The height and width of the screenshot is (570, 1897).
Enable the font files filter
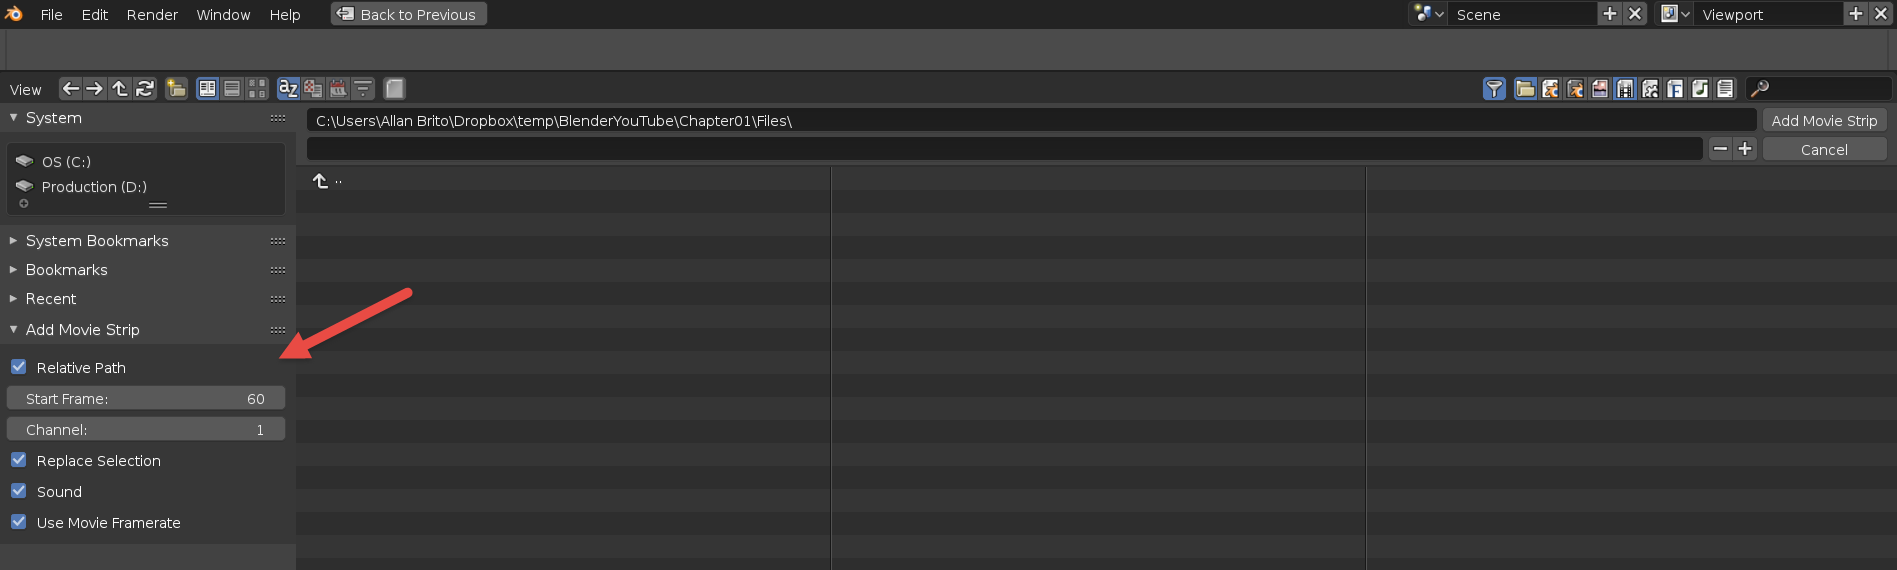(x=1675, y=89)
